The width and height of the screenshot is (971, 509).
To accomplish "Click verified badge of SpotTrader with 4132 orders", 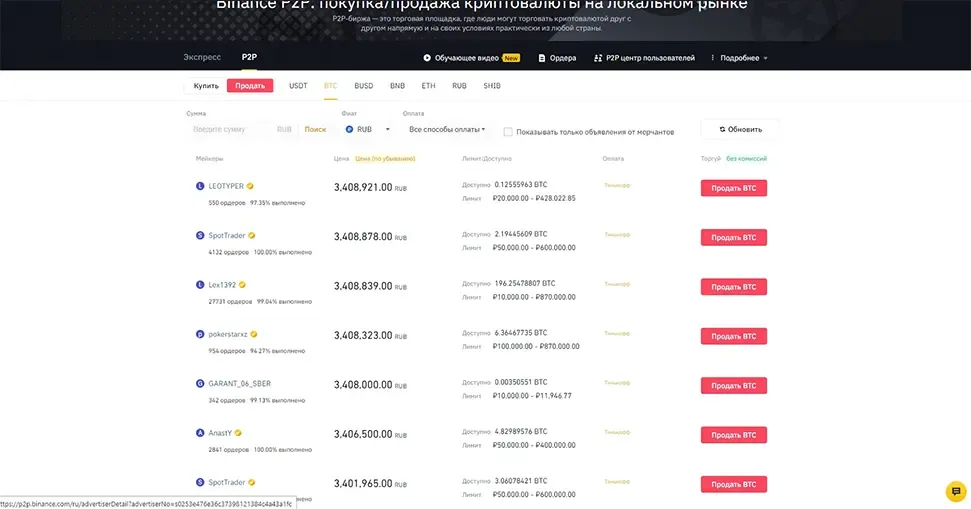I will (251, 235).
